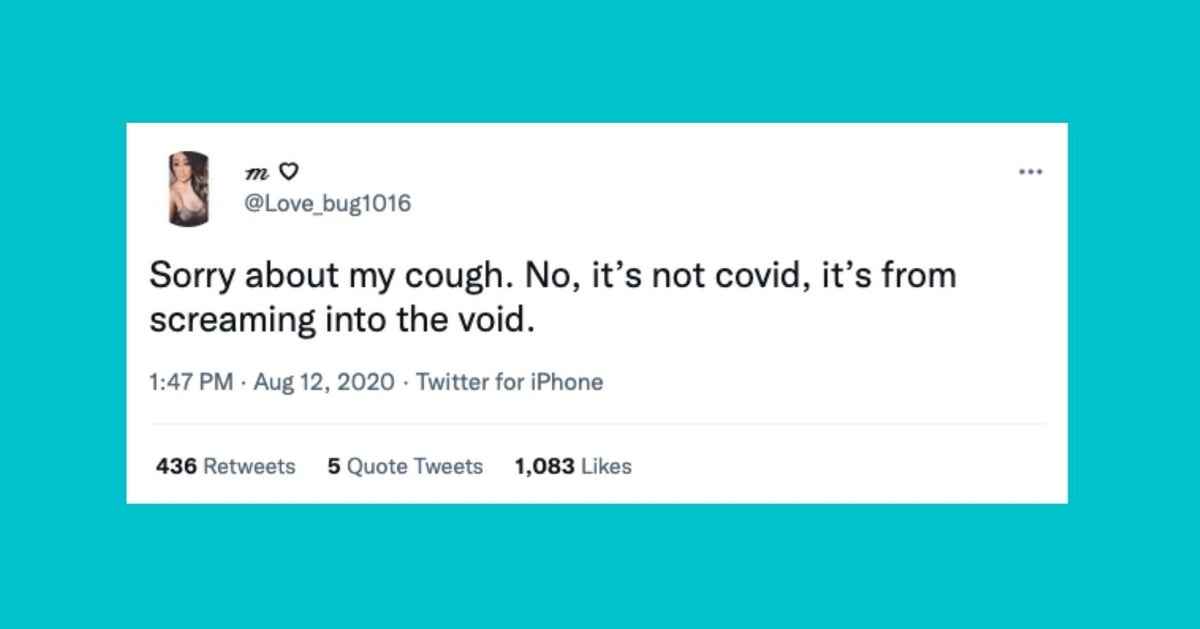The width and height of the screenshot is (1200, 629).
Task: Open the Aug 12, 2020 date link
Action: 320,382
